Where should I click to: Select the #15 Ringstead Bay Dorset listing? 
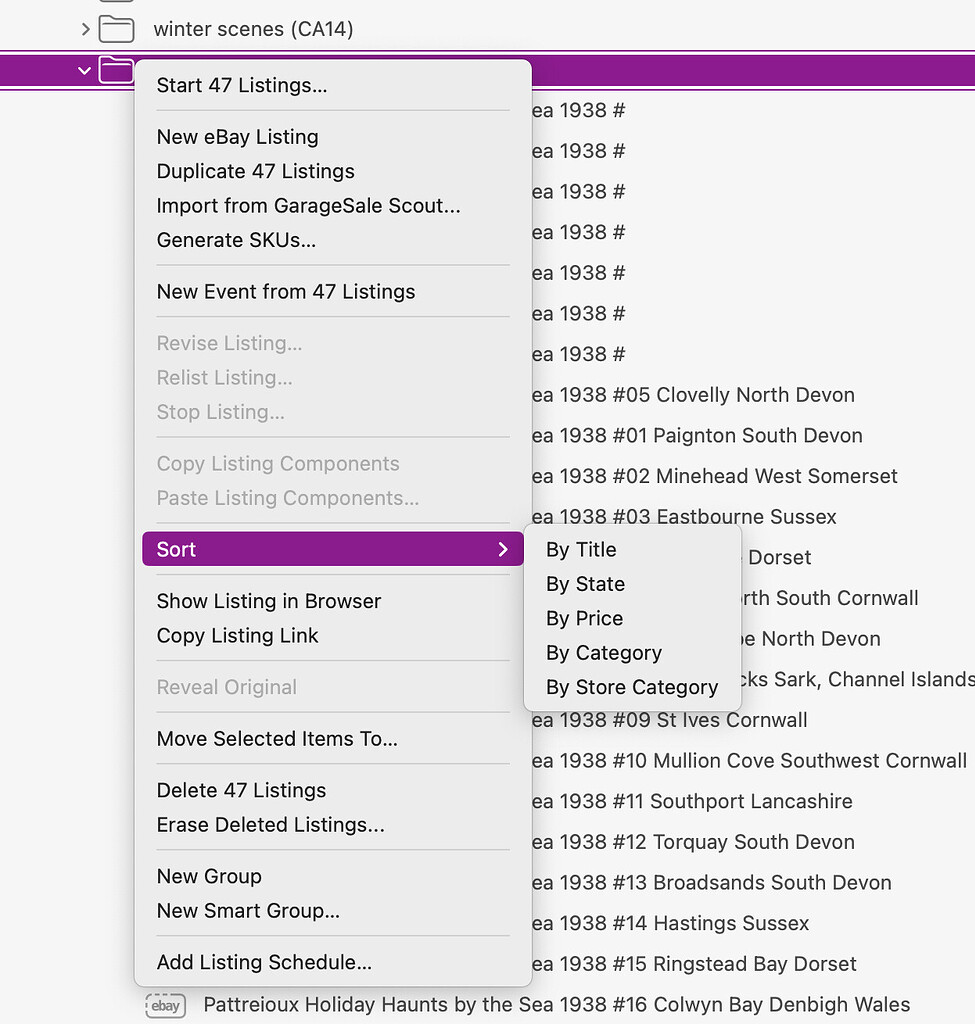(x=694, y=964)
